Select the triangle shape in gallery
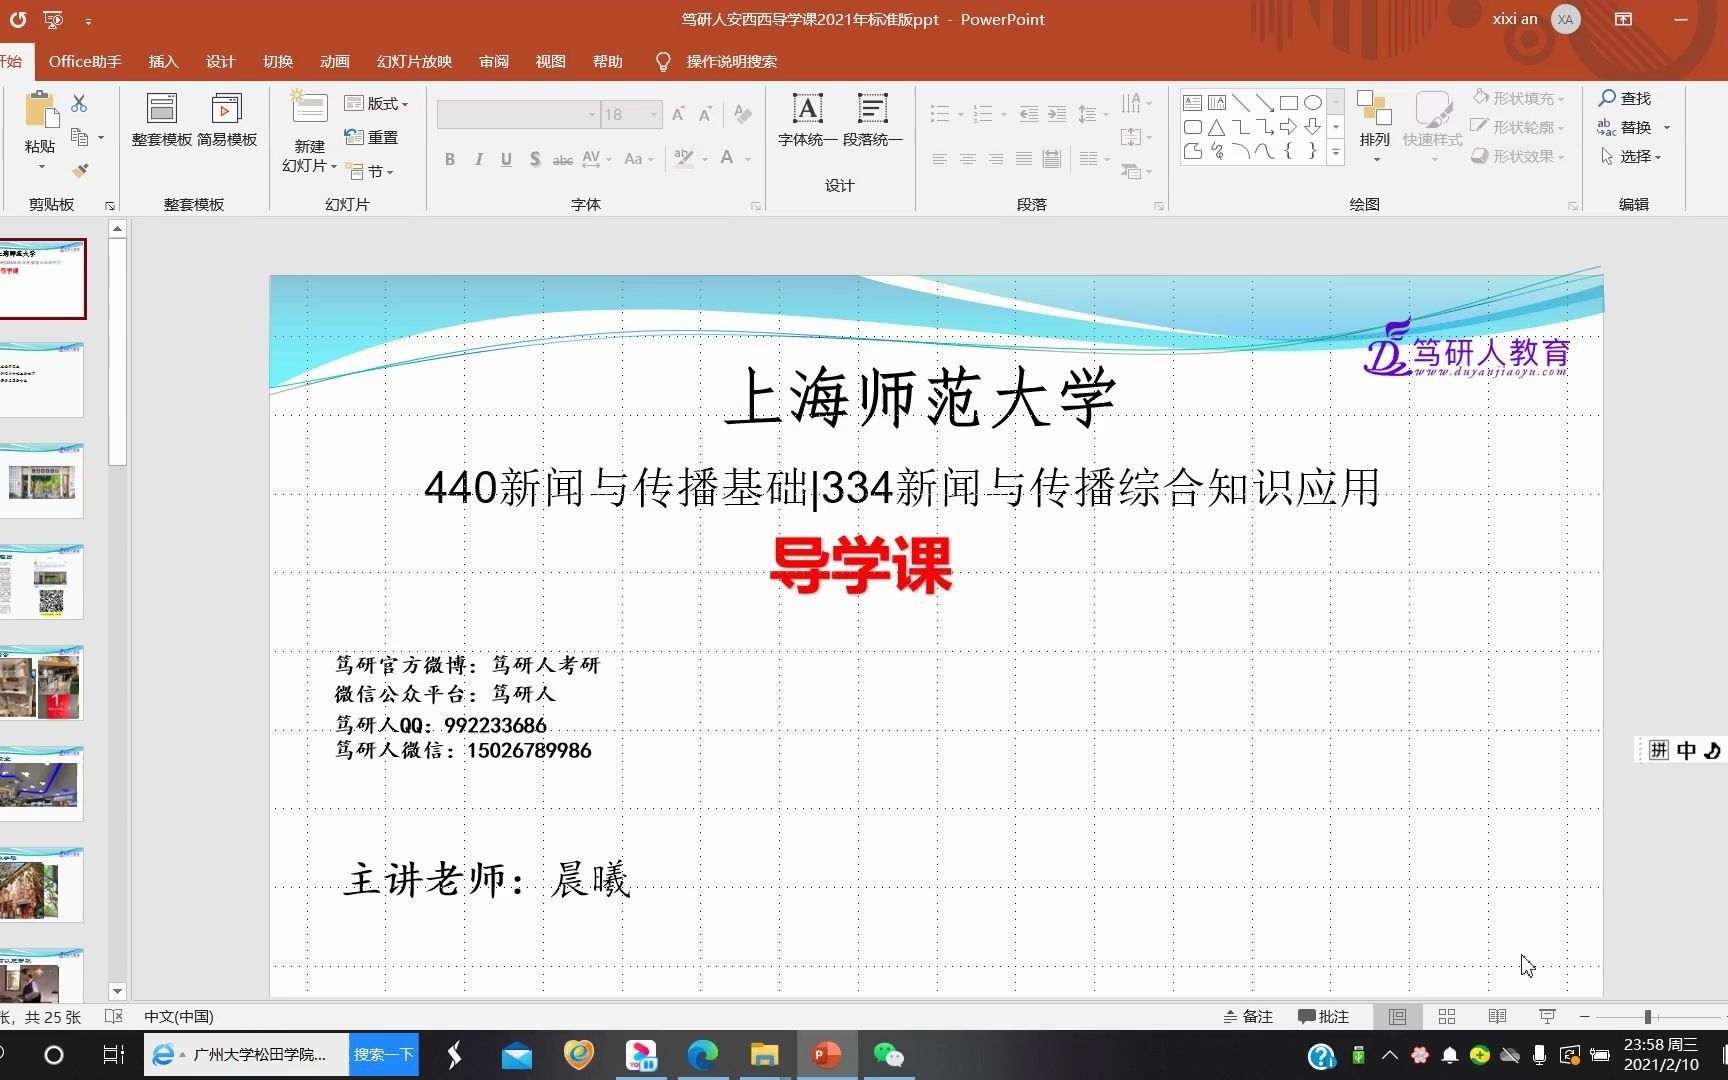1728x1080 pixels. click(1216, 127)
